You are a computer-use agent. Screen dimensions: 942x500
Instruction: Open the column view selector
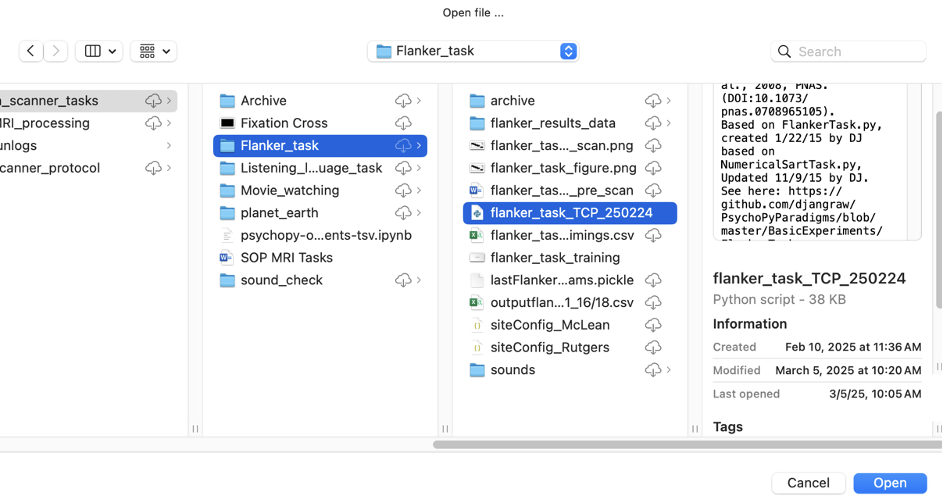pyautogui.click(x=100, y=51)
